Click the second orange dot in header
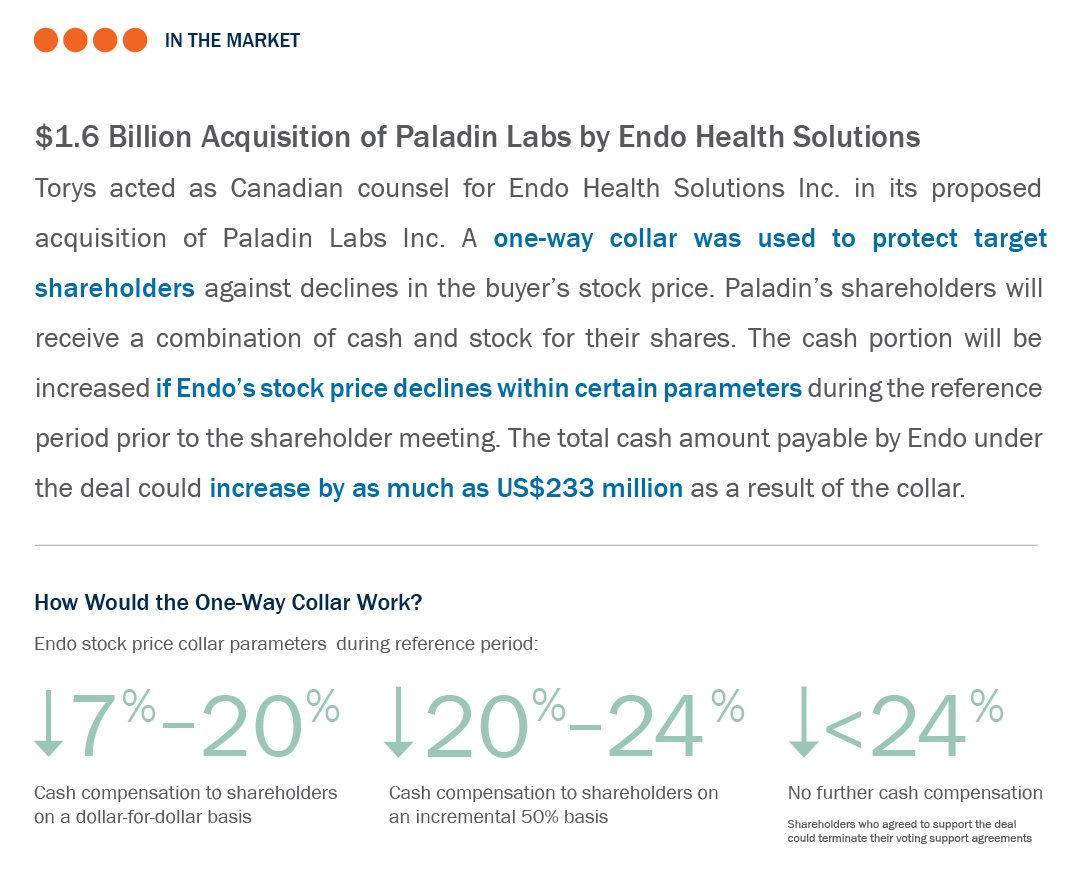Image resolution: width=1076 pixels, height=870 pixels. point(75,40)
